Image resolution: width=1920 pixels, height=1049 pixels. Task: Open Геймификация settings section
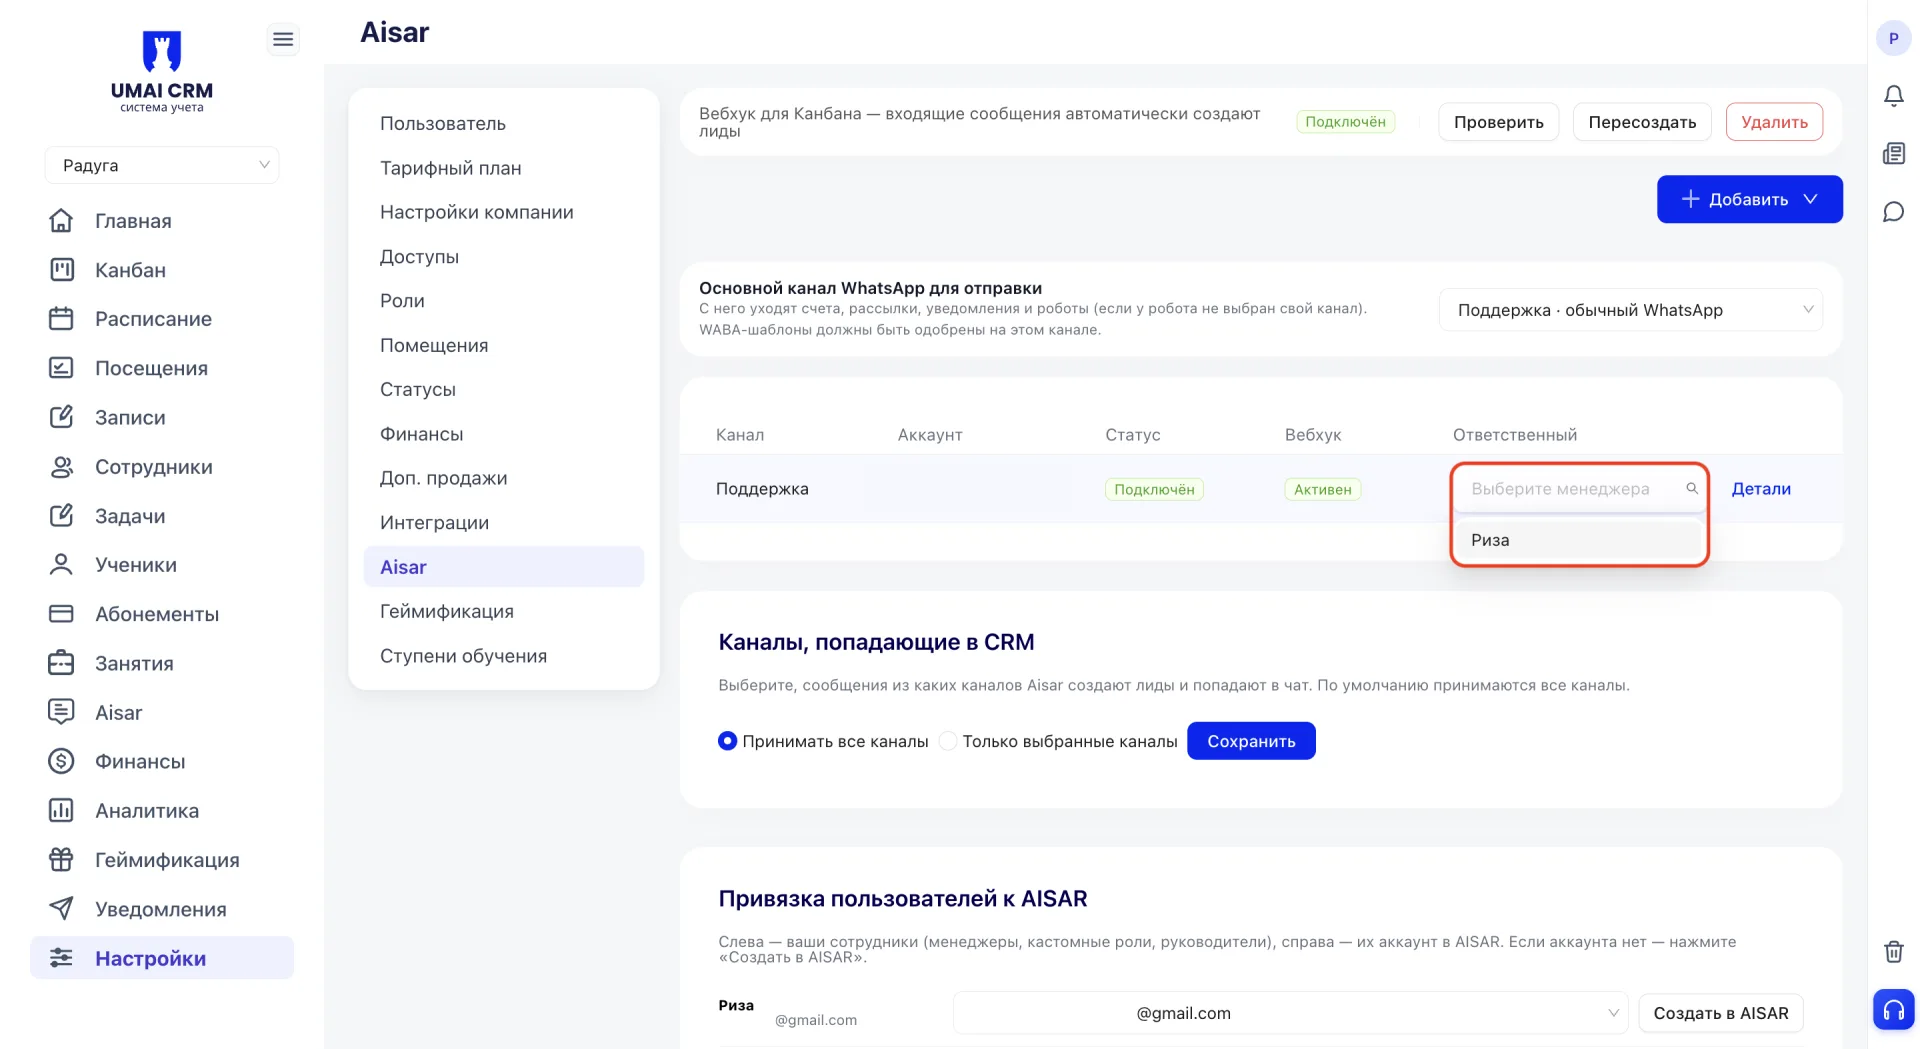click(447, 611)
